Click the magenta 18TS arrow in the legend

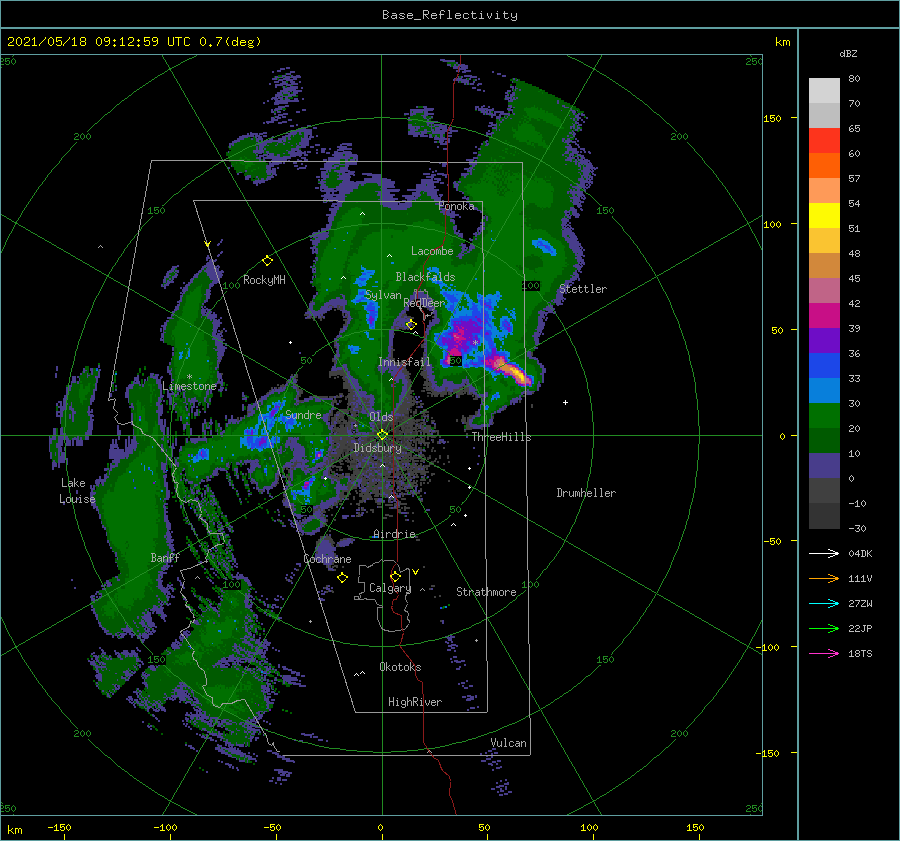(x=824, y=653)
